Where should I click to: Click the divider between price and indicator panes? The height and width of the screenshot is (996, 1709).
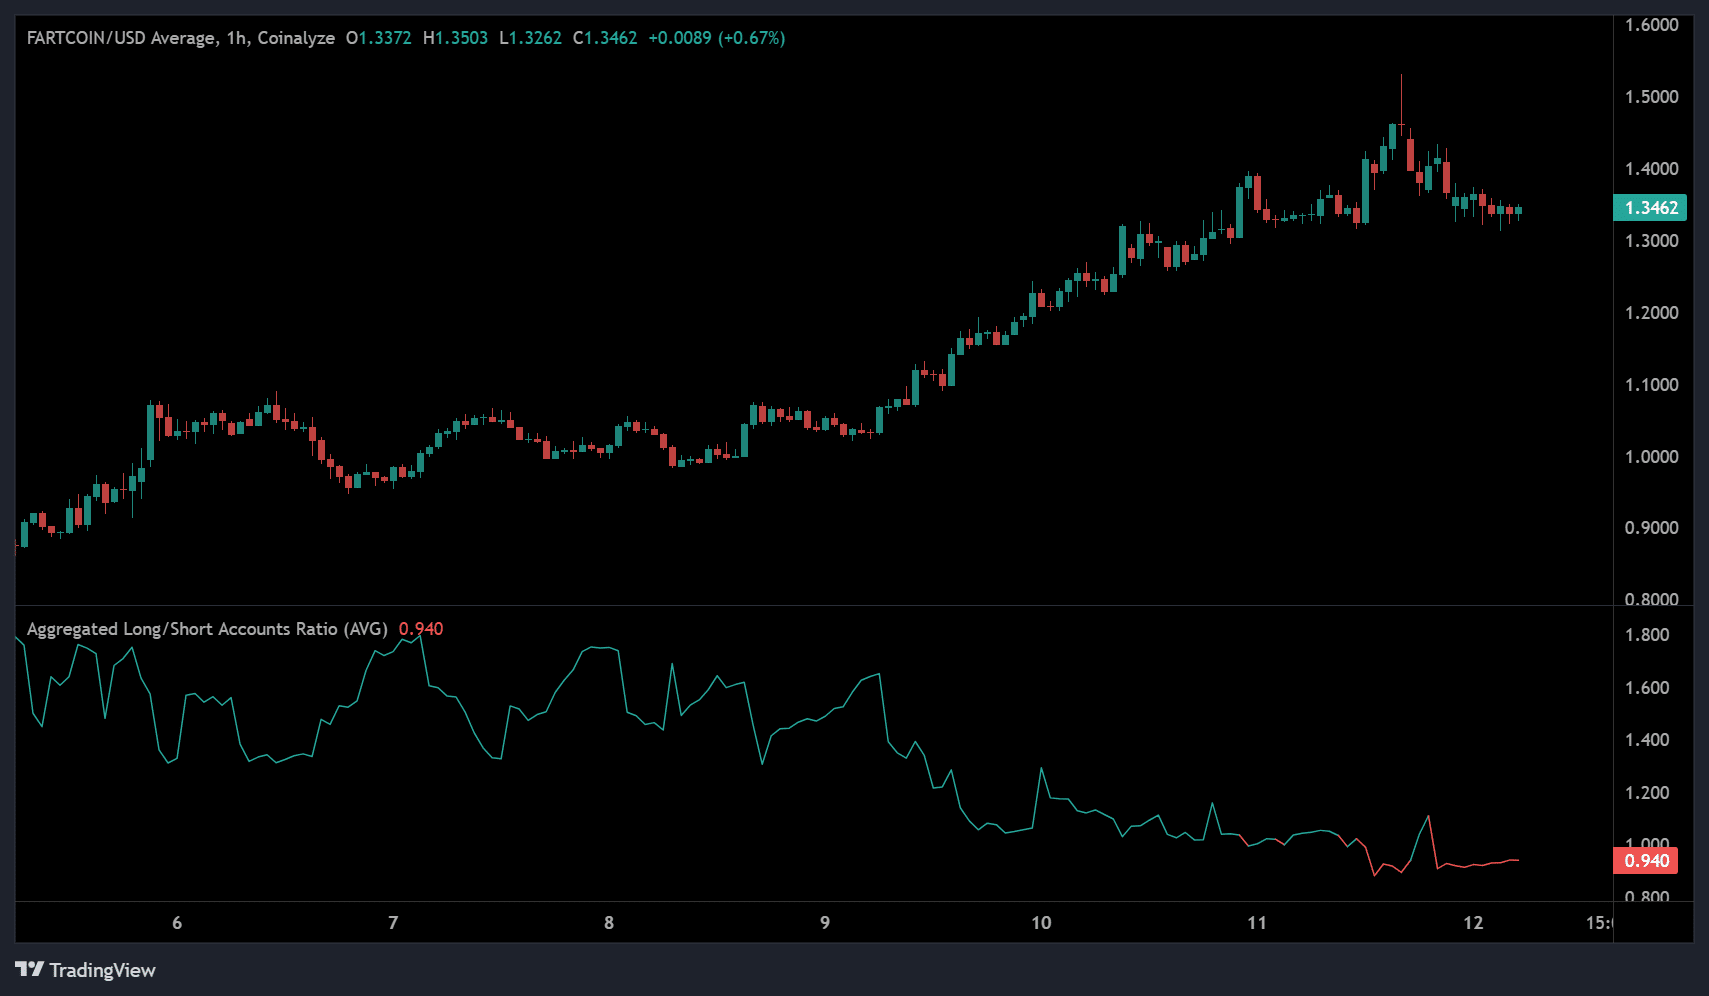(x=814, y=606)
